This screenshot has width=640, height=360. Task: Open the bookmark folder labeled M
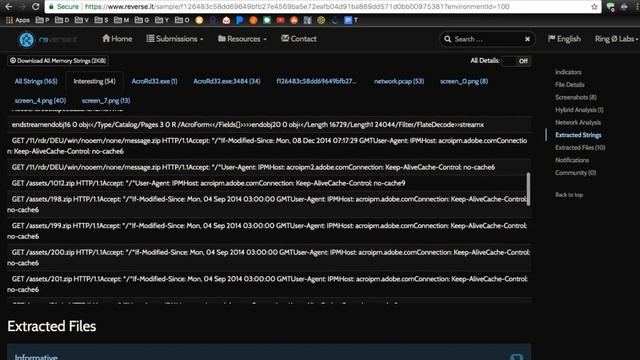coord(122,20)
